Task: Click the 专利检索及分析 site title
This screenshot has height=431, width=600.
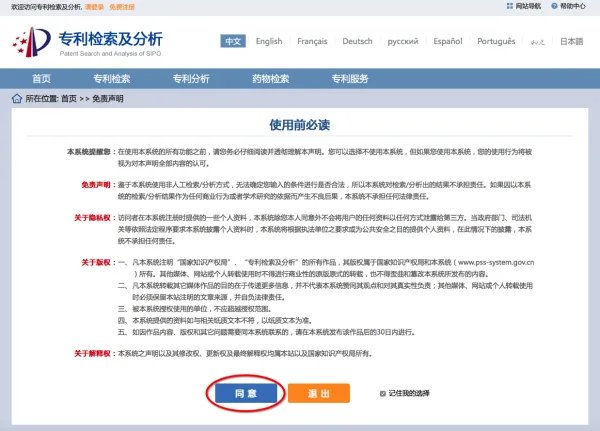Action: pyautogui.click(x=111, y=39)
